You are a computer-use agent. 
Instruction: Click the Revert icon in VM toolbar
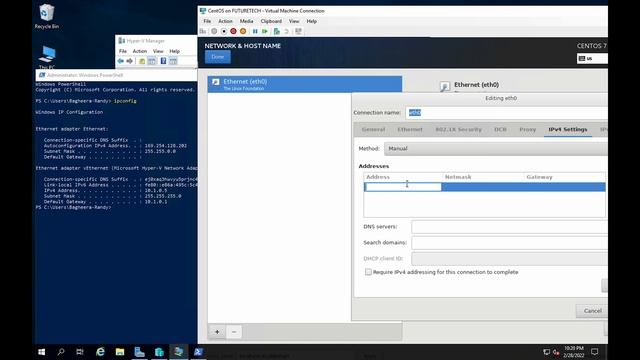[287, 31]
